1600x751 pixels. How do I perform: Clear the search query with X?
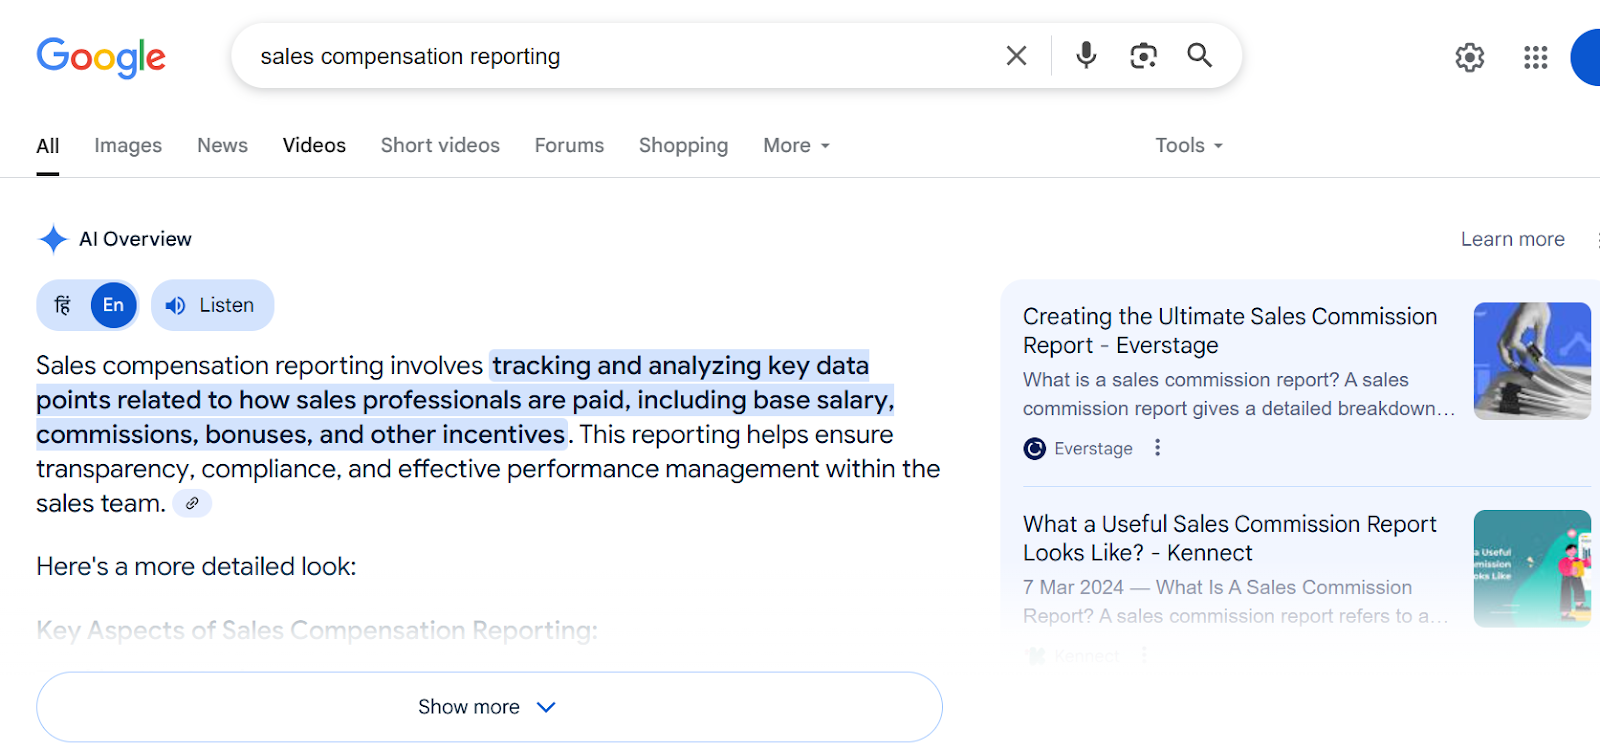1016,56
